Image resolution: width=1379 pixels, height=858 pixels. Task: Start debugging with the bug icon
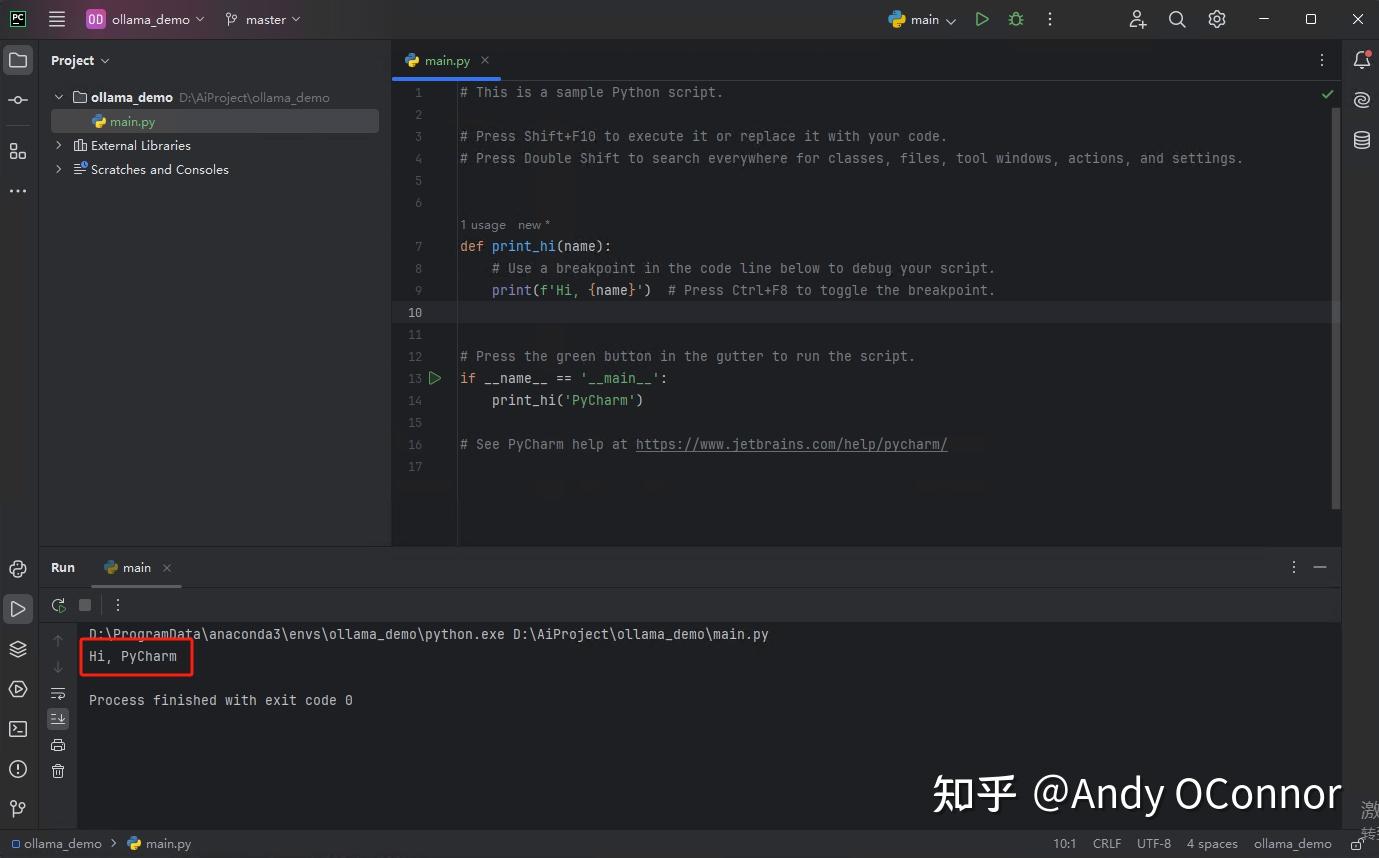click(x=1016, y=19)
